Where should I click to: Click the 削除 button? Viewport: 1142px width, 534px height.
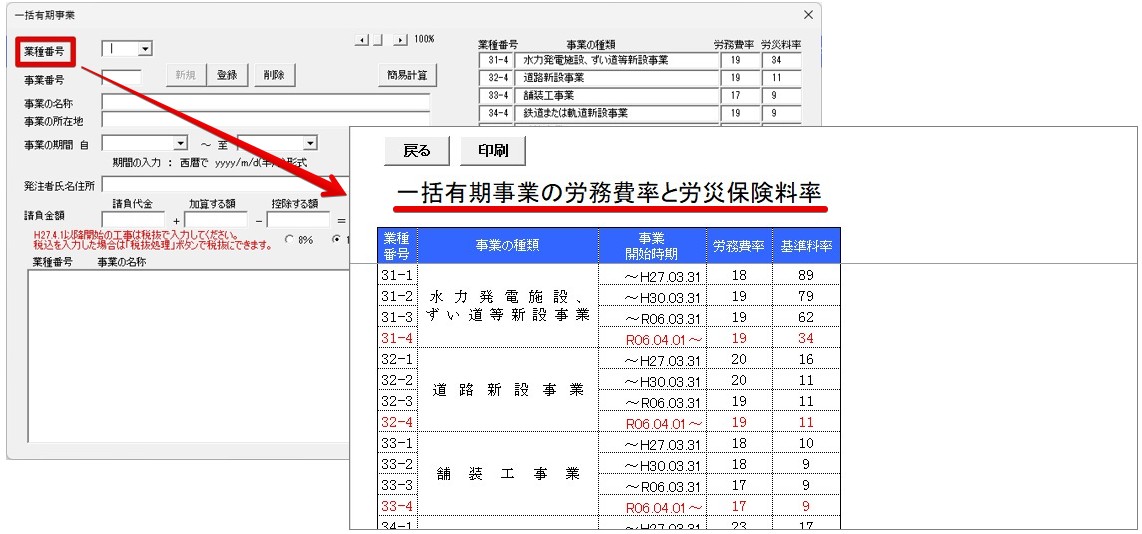(275, 75)
